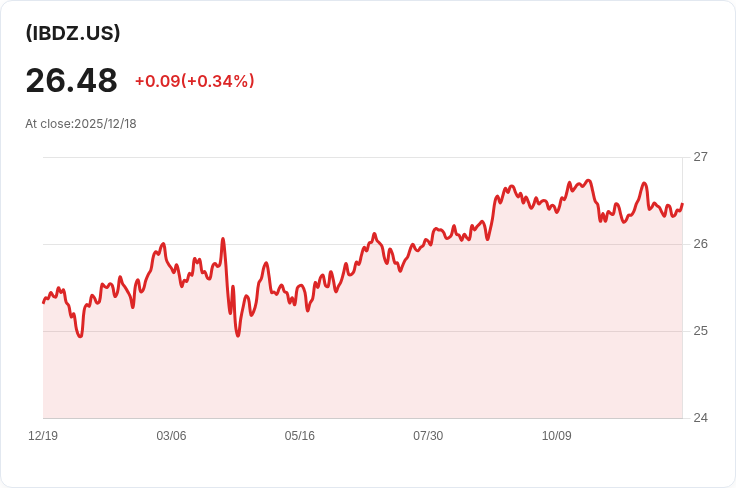Select the 12/19 x-axis date label

tap(43, 436)
